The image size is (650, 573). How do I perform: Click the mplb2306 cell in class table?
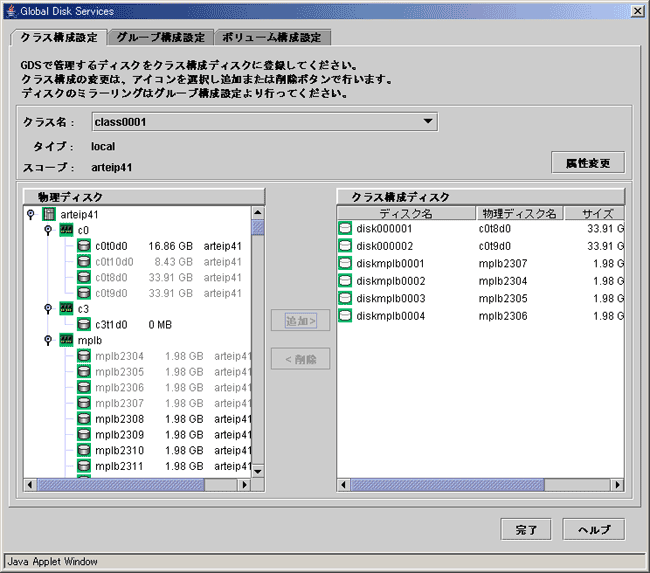tap(503, 316)
